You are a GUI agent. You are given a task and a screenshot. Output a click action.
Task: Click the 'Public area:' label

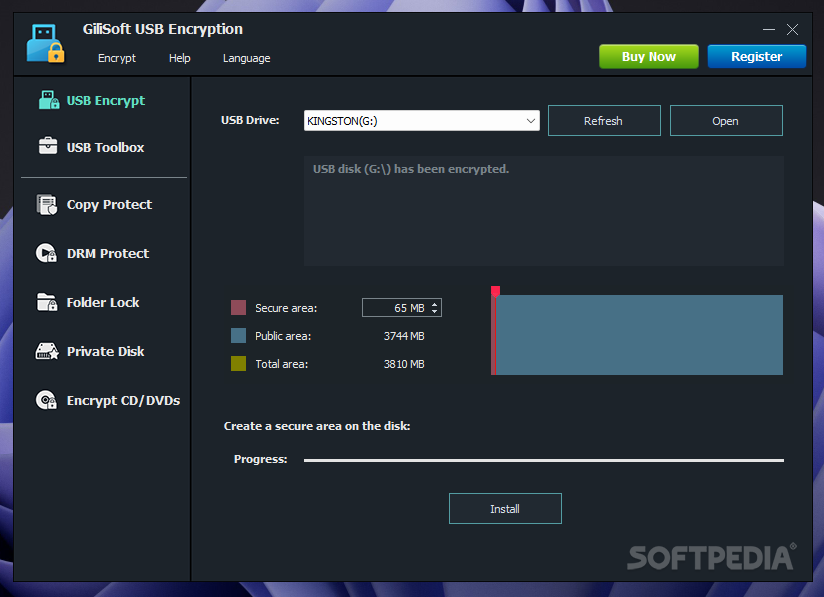click(283, 336)
